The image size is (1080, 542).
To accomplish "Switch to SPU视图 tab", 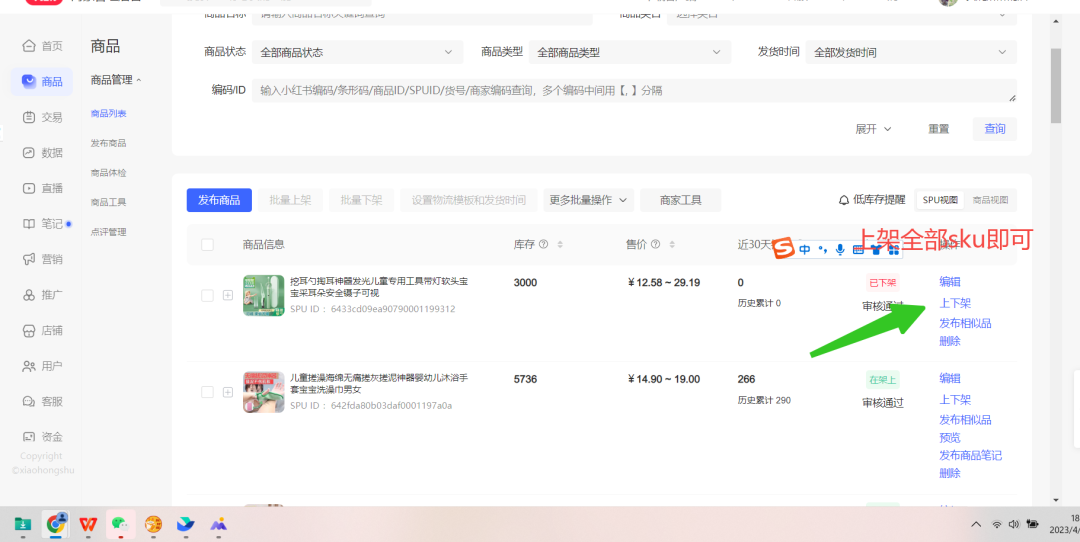I will pos(940,200).
